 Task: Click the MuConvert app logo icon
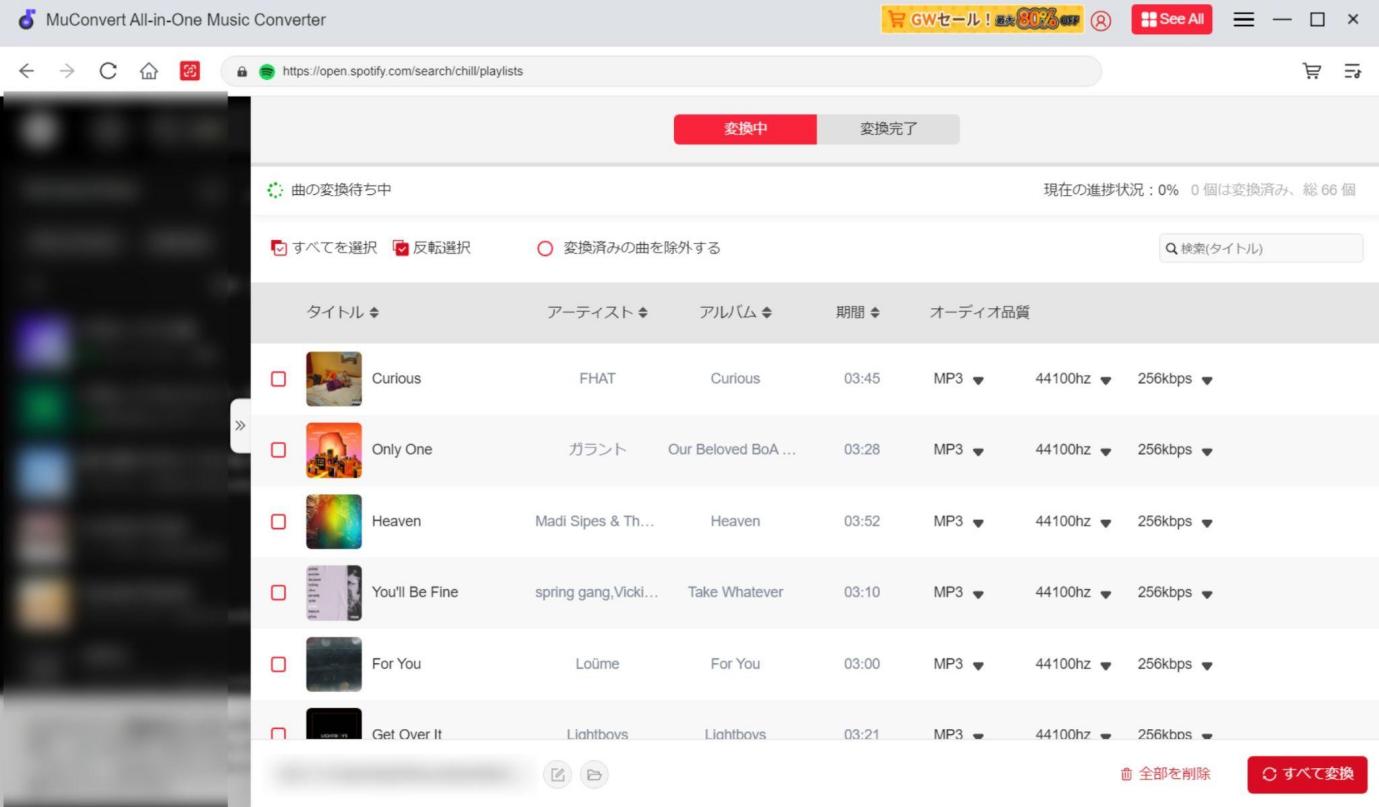point(27,20)
